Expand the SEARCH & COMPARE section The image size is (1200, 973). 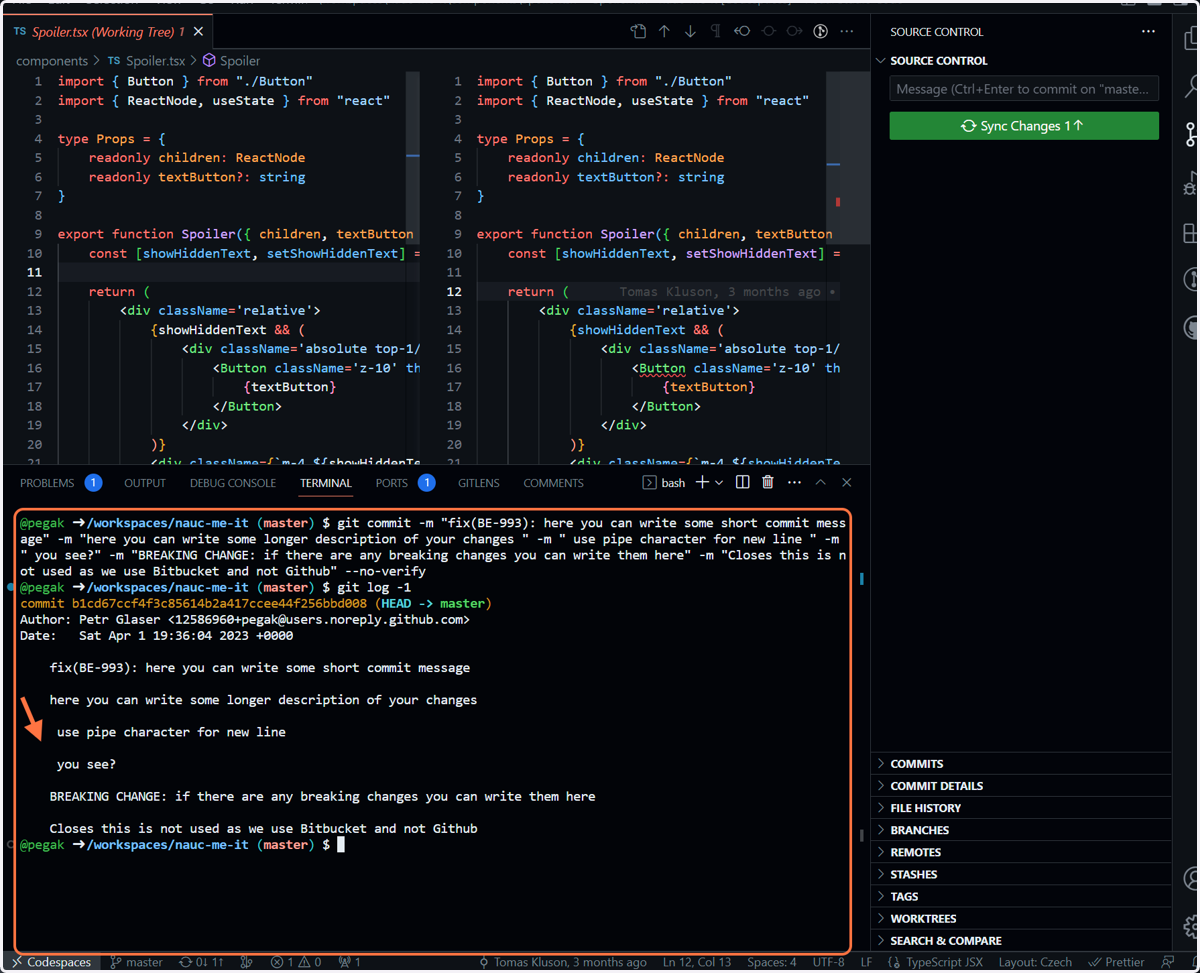pyautogui.click(x=1021, y=940)
